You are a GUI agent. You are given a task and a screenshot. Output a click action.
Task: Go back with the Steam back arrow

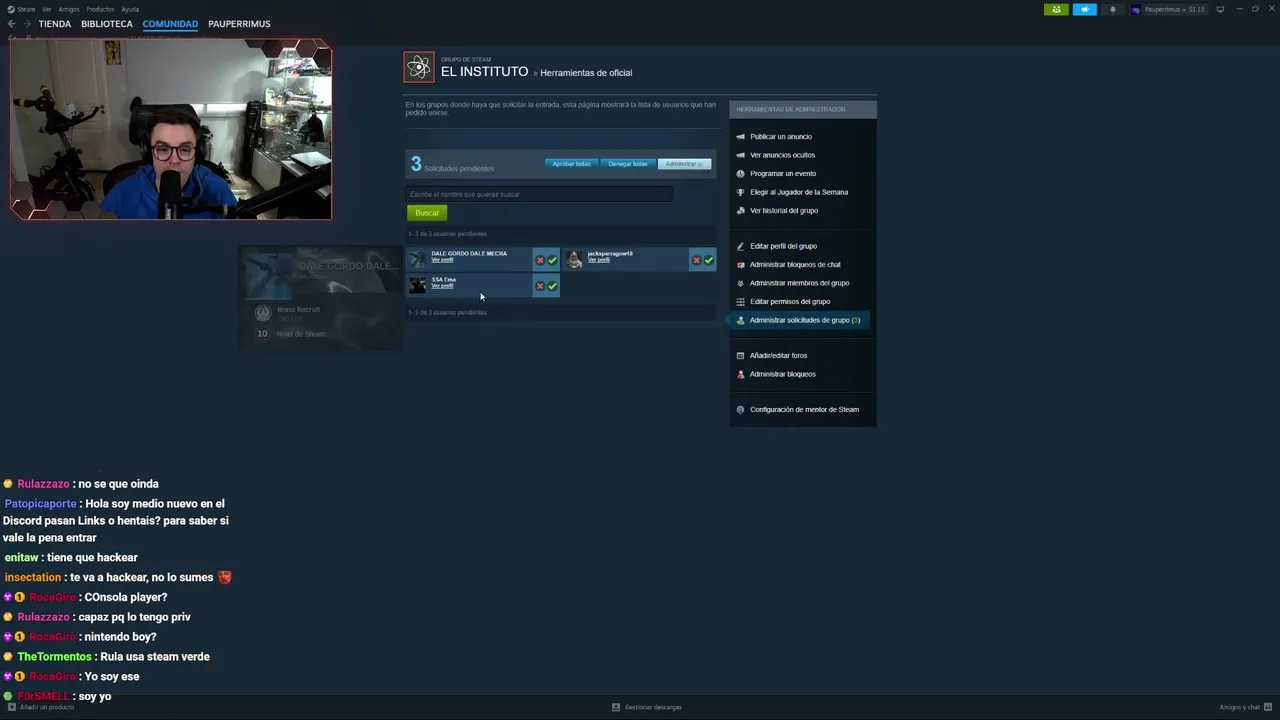click(12, 24)
